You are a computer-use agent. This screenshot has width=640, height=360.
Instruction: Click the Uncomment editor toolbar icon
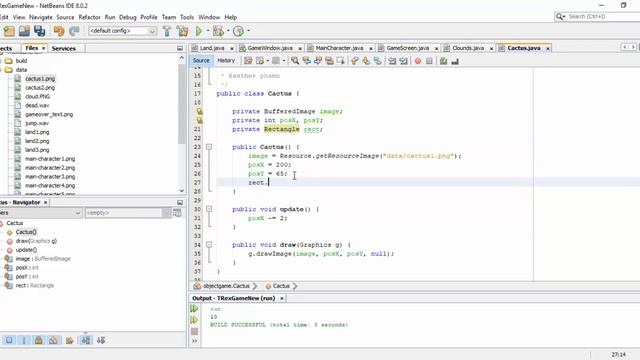(x=455, y=61)
